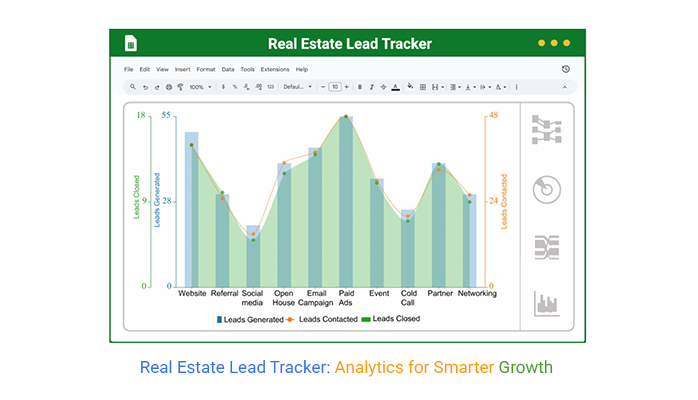The image size is (698, 400).
Task: Click the borders icon in toolbar
Action: point(423,87)
